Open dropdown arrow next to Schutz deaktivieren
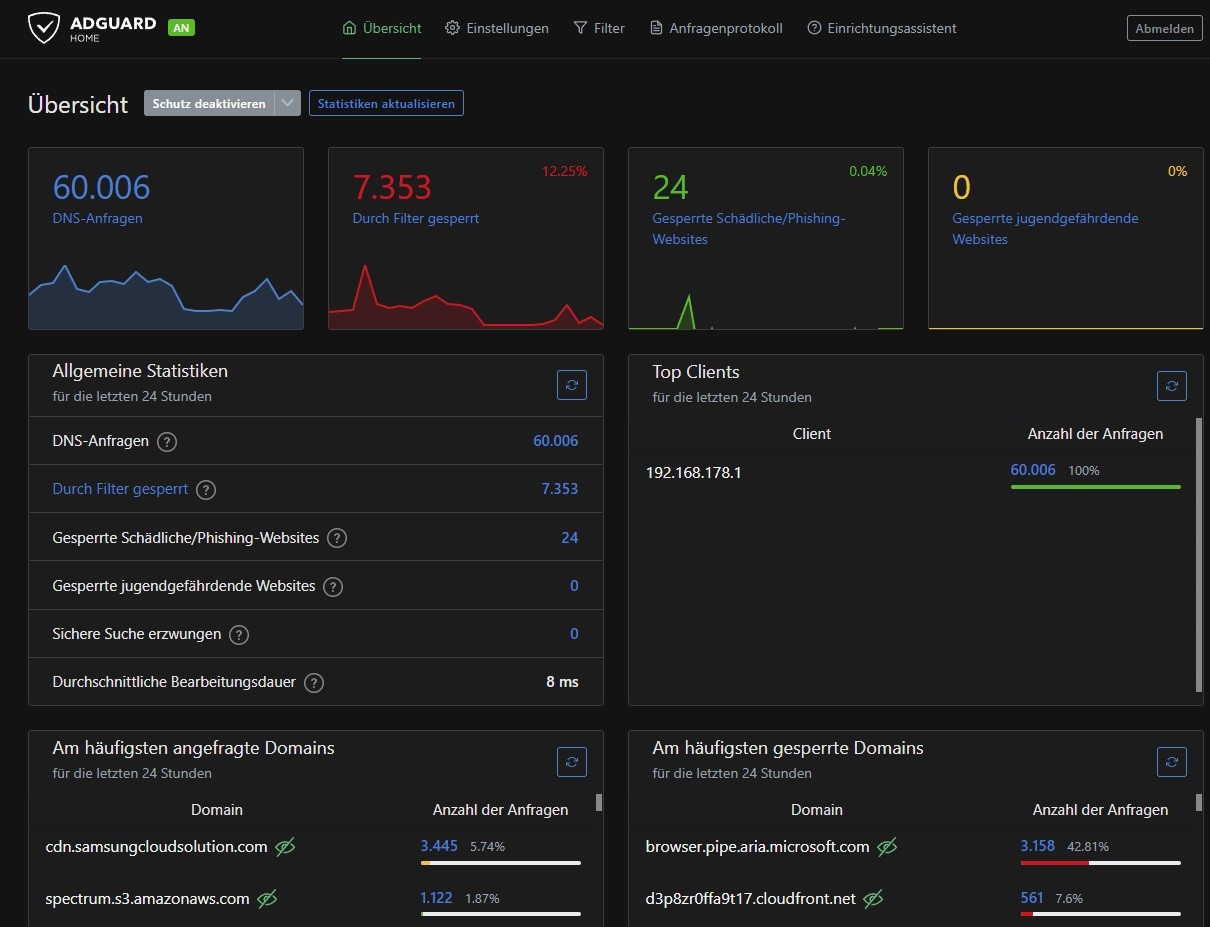This screenshot has width=1210, height=927. click(288, 103)
